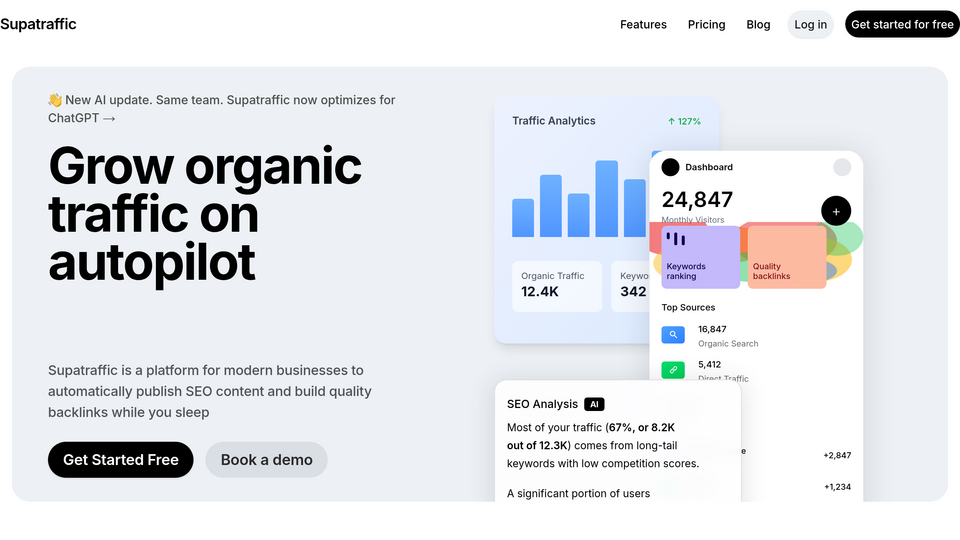Click the tallest bar in Traffic Analytics chart
The width and height of the screenshot is (960, 540).
pyautogui.click(x=607, y=198)
